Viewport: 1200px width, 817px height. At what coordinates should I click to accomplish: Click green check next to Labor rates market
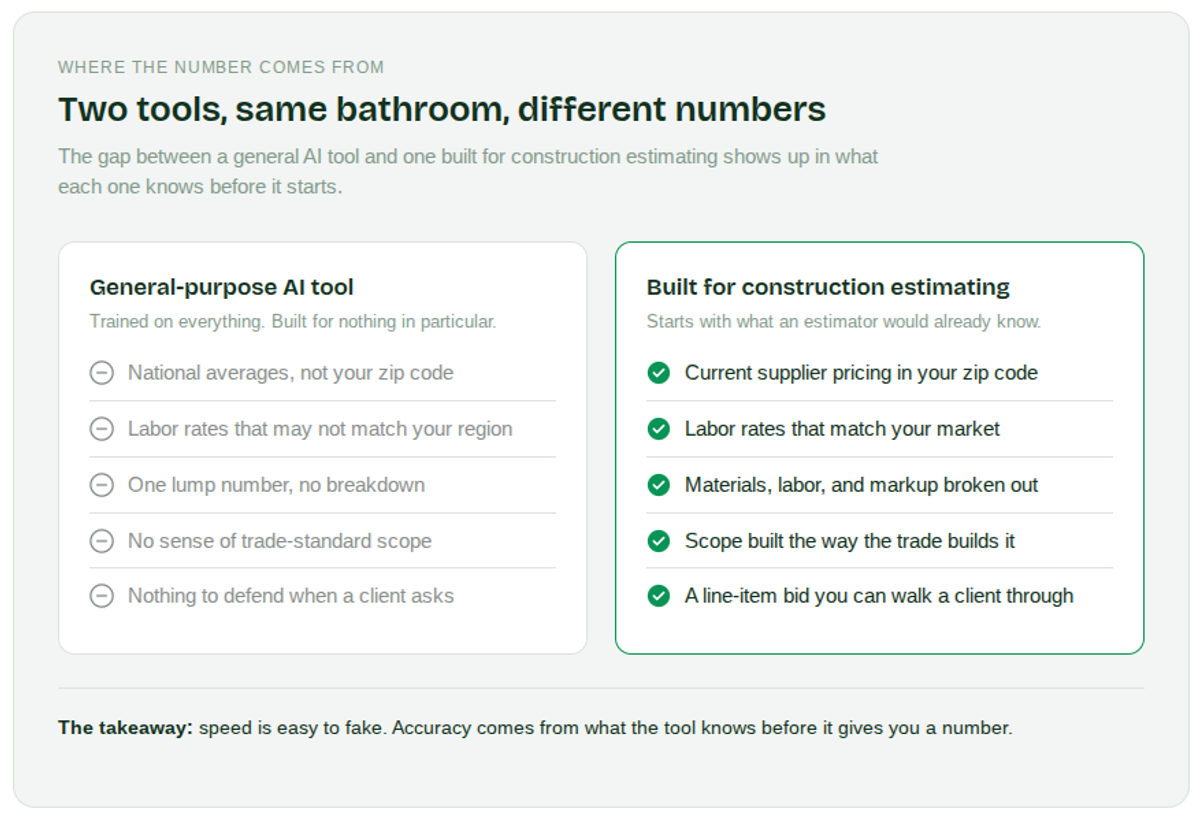click(658, 429)
